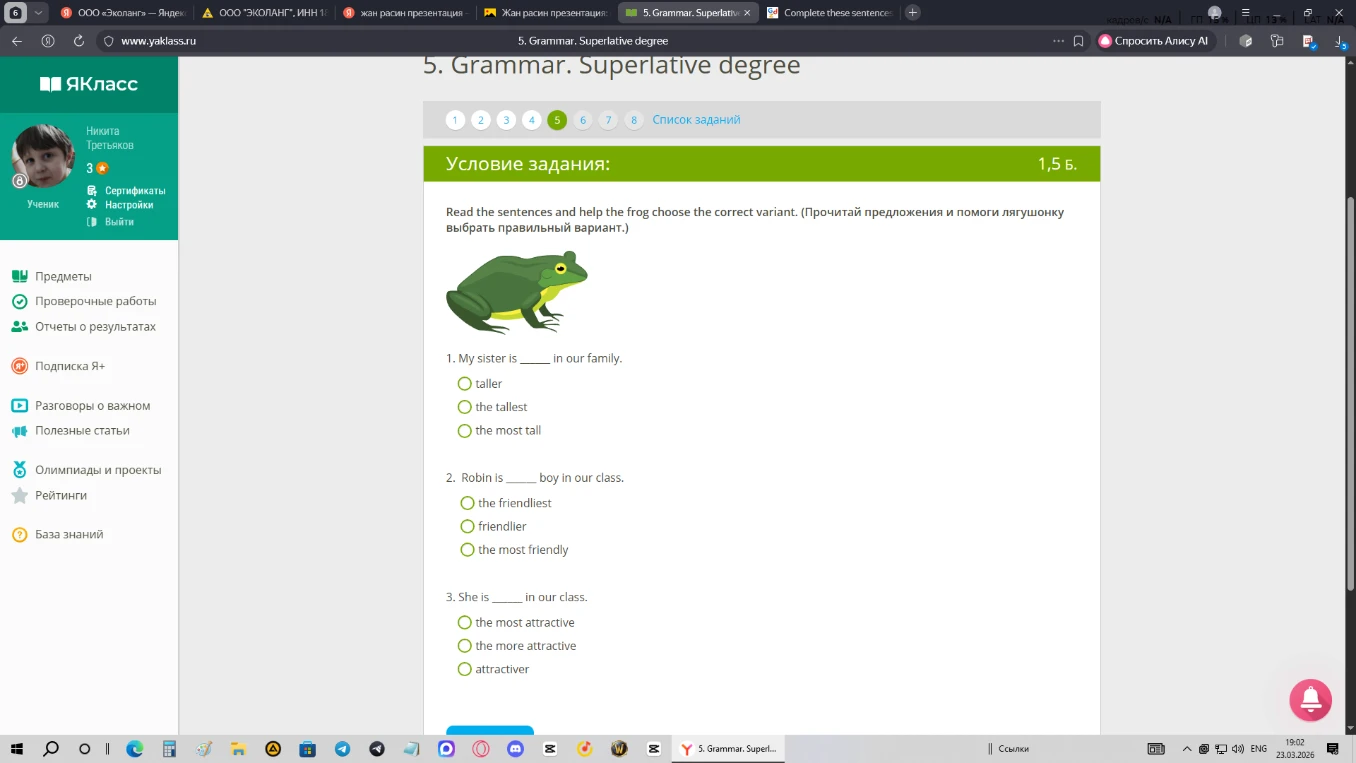Open the Список заданий link
This screenshot has width=1356, height=763.
click(x=696, y=120)
